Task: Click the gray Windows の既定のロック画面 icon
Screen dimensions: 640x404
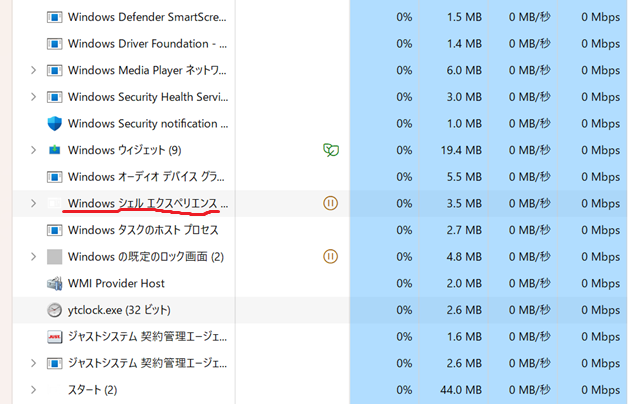Action: (54, 257)
